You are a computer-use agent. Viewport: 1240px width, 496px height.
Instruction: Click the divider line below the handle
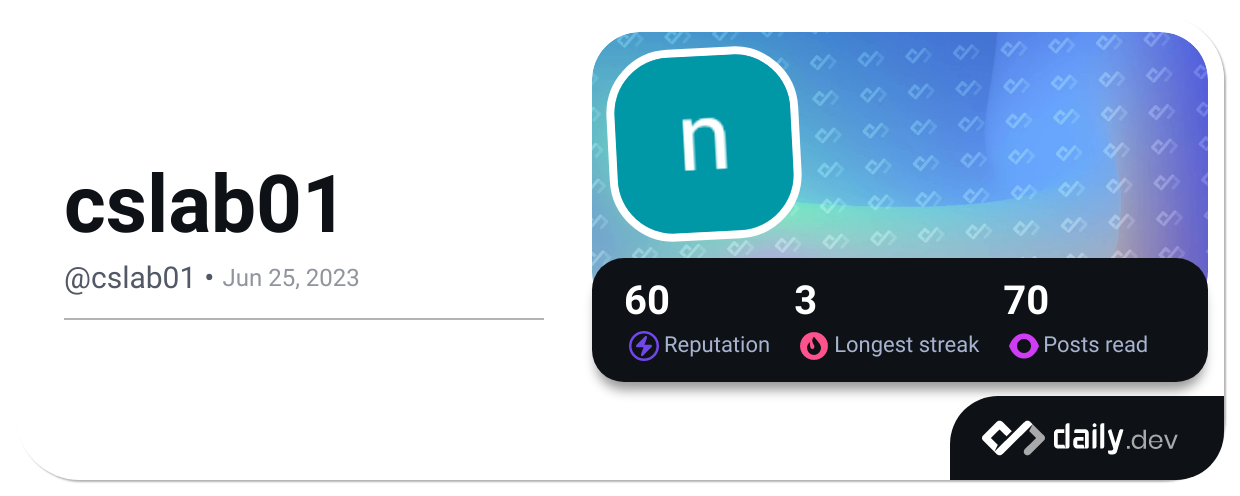304,319
